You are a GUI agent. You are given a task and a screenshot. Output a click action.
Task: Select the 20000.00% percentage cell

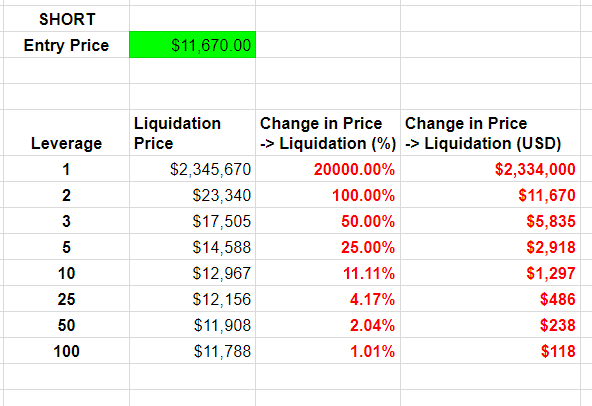[x=328, y=169]
